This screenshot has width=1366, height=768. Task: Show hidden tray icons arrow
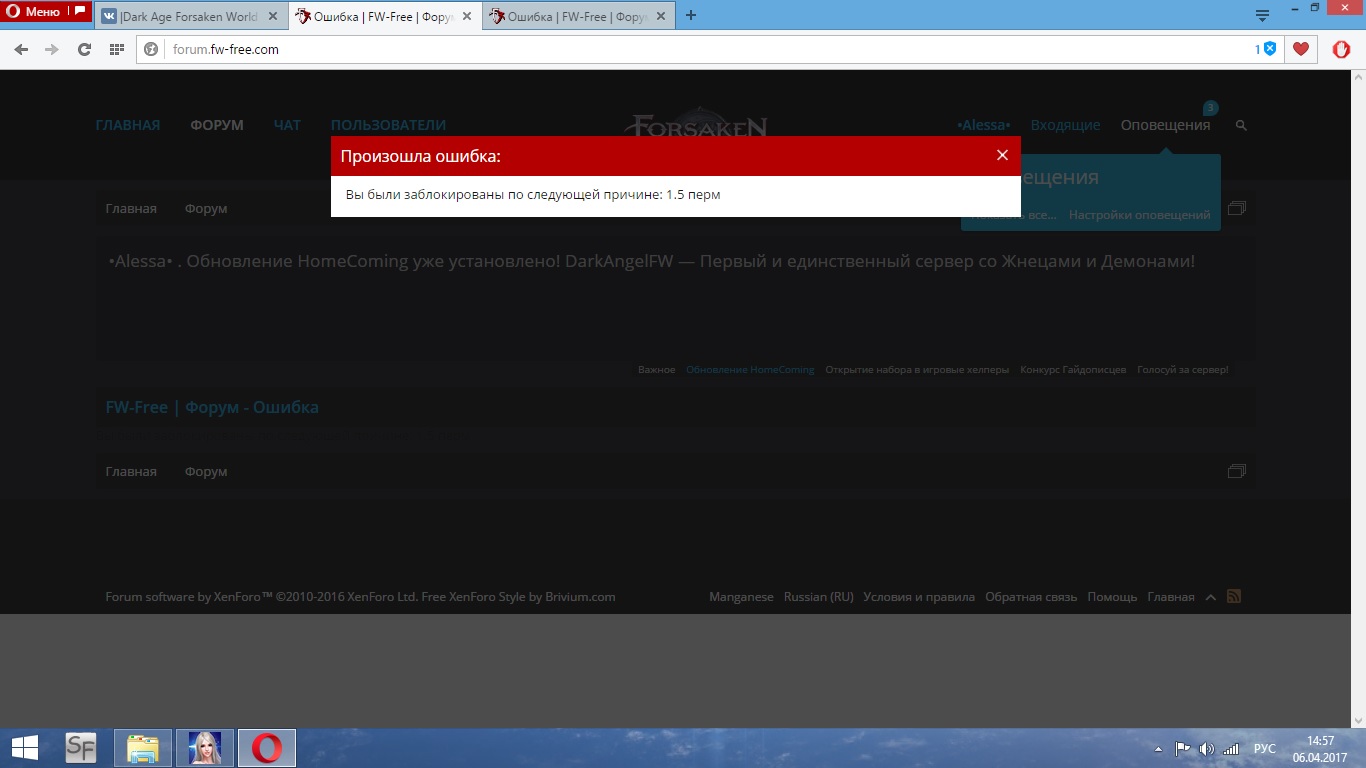coord(1158,749)
